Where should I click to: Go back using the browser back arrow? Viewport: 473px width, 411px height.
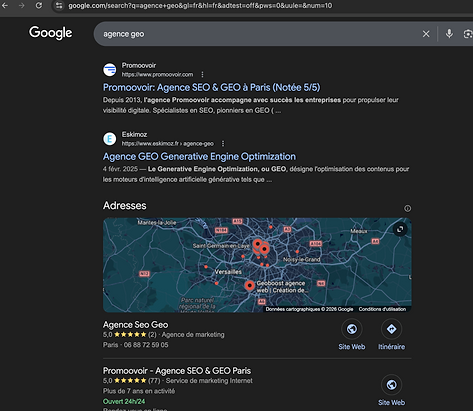tap(5, 5)
